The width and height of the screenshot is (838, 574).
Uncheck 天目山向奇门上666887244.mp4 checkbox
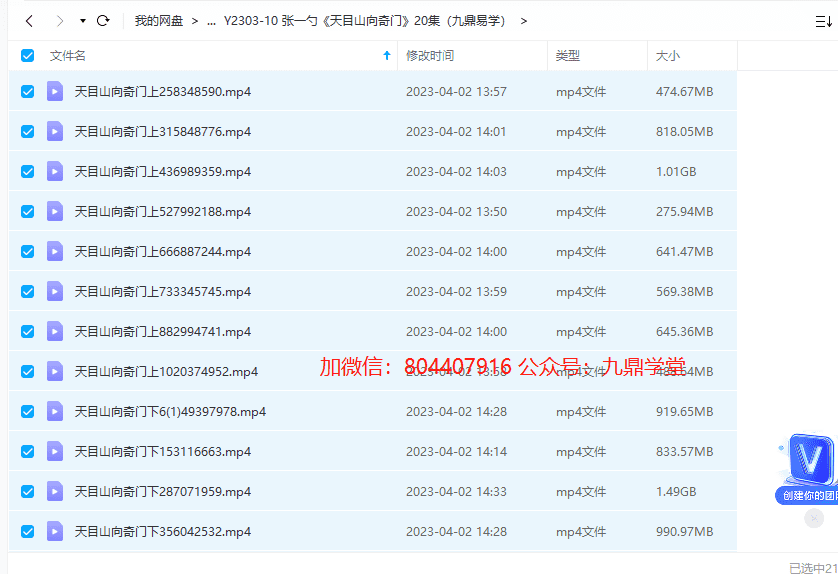tap(28, 251)
